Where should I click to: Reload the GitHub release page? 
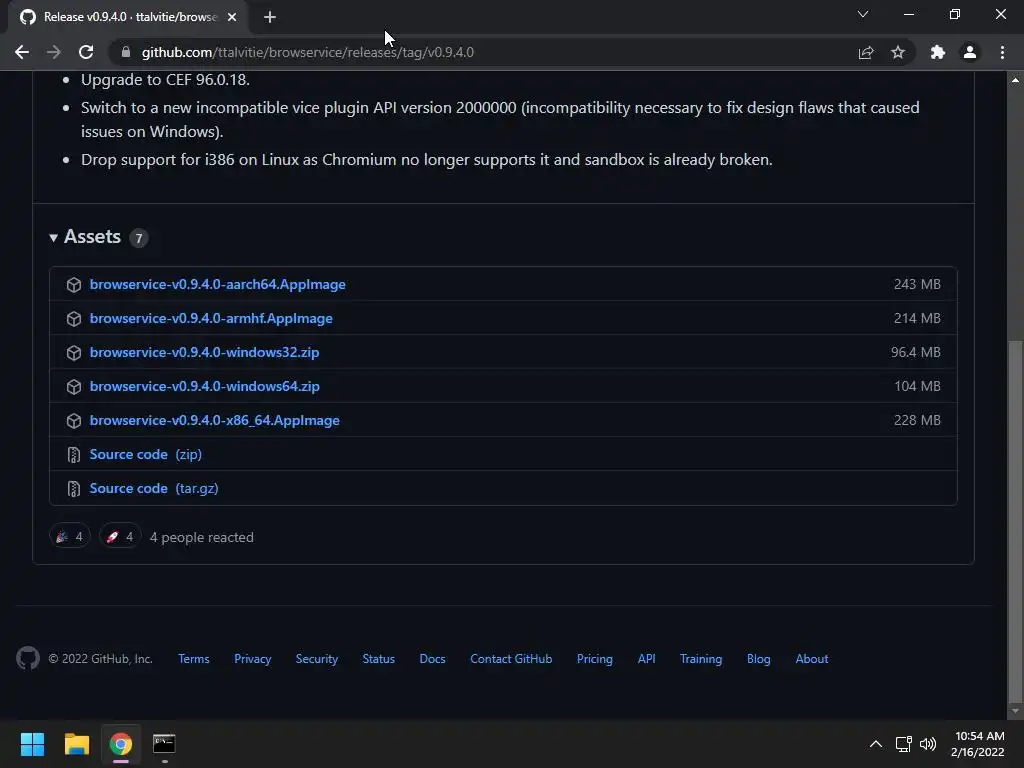(86, 52)
